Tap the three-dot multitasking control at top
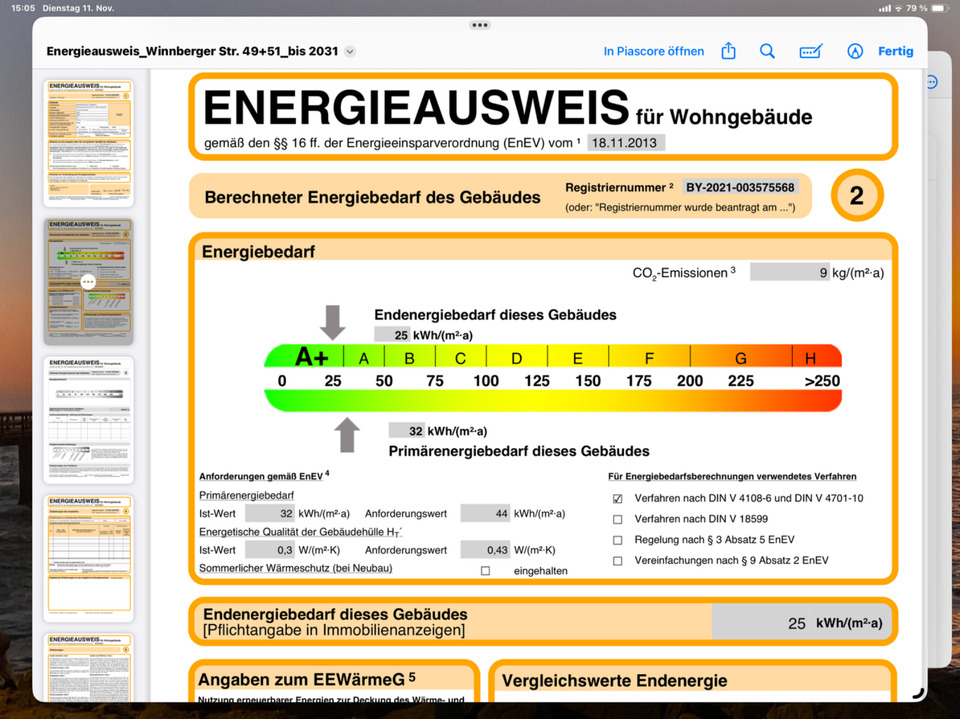The image size is (960, 719). pos(480,25)
